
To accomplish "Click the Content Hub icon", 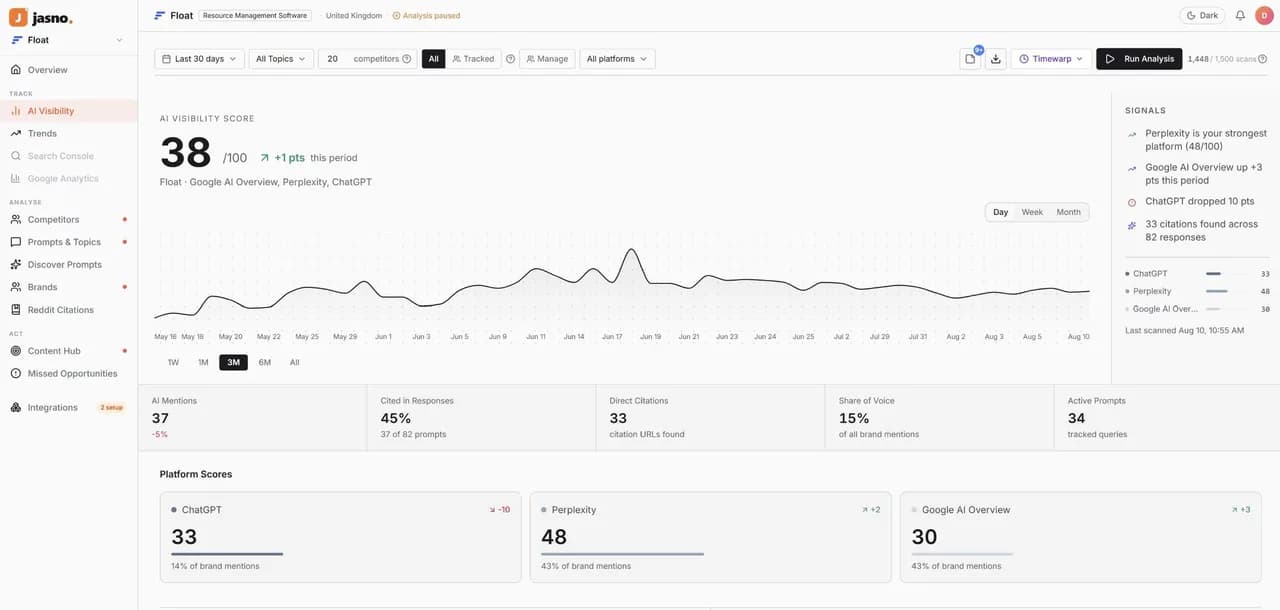I will [16, 351].
